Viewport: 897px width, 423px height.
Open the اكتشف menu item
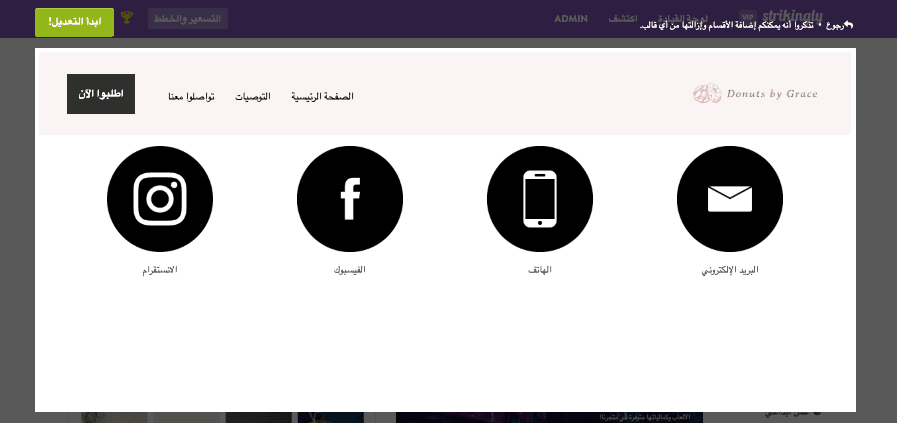[622, 19]
